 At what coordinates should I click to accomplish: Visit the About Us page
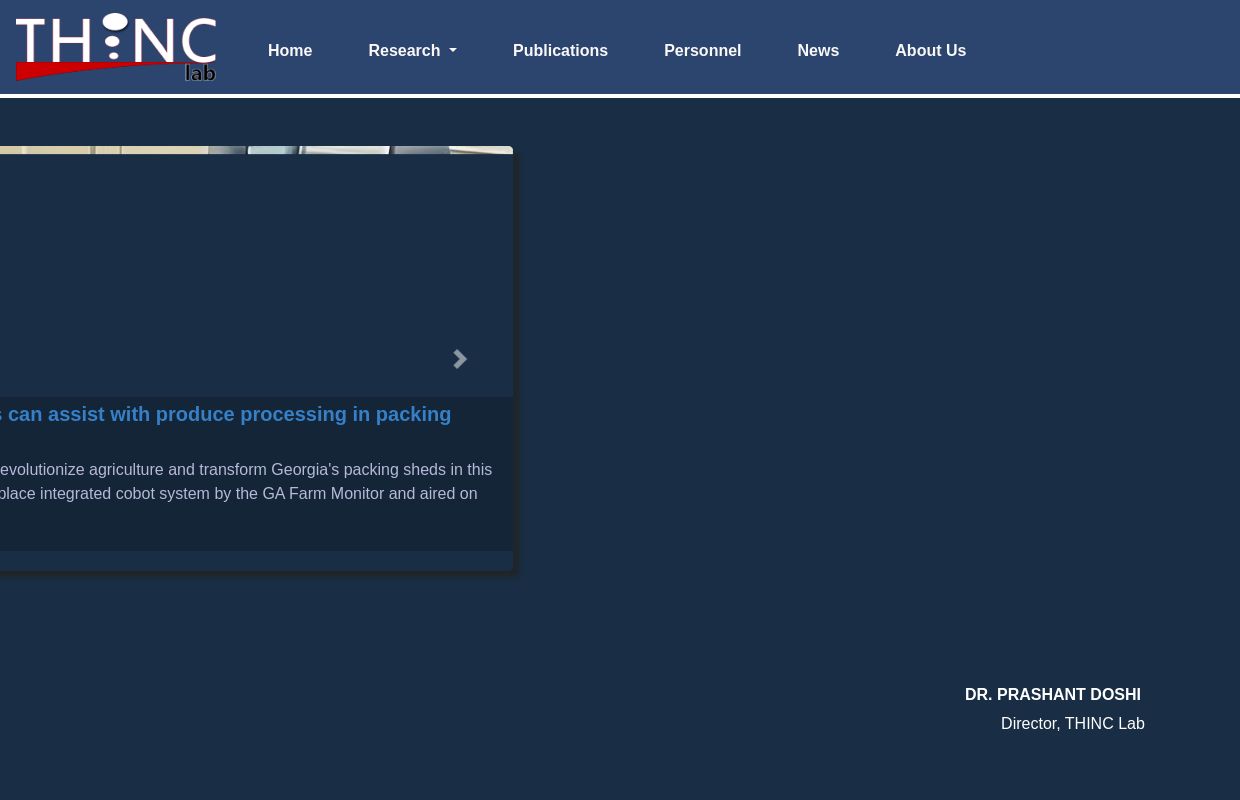[x=930, y=51]
